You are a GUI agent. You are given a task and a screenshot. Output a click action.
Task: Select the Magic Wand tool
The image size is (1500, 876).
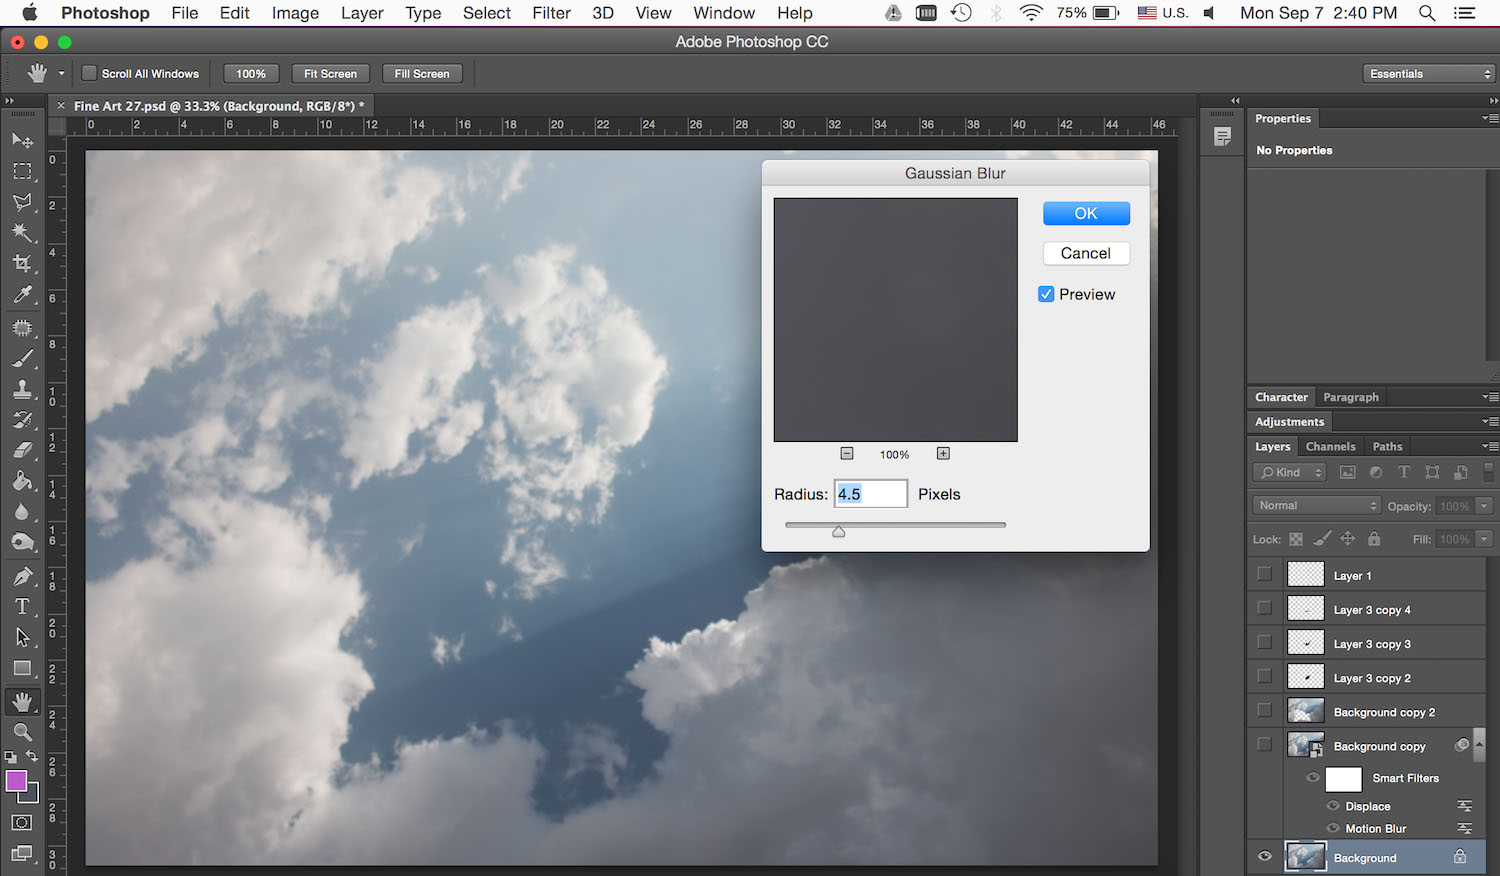pyautogui.click(x=22, y=233)
